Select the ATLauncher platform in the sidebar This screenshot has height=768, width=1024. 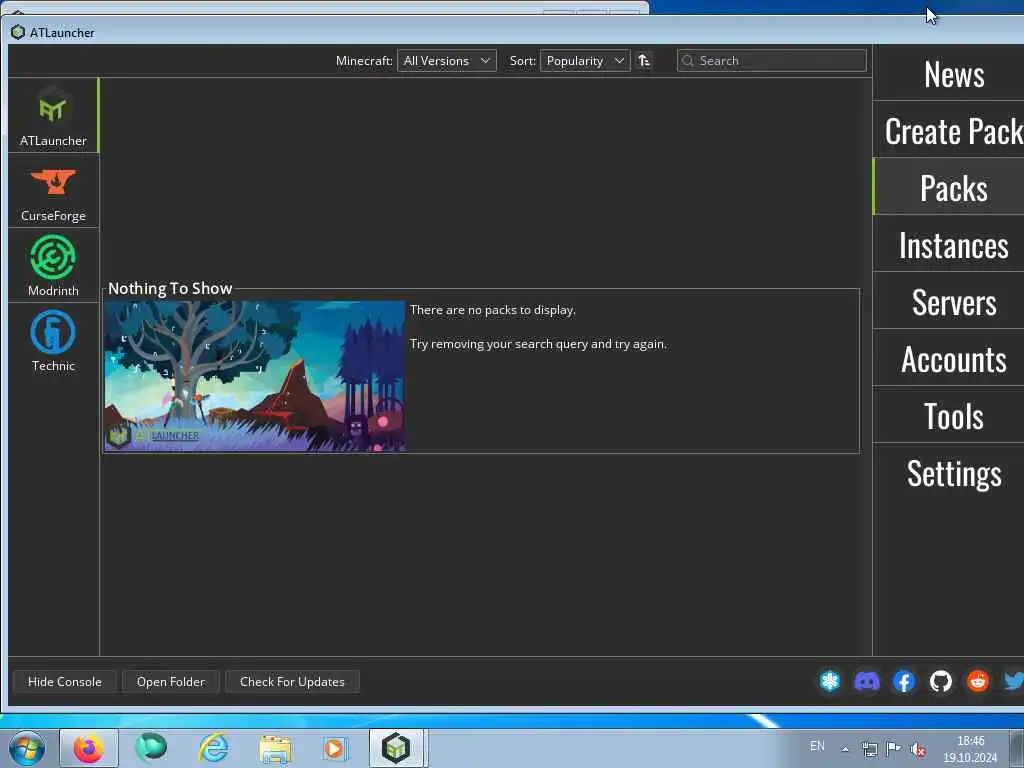point(53,116)
